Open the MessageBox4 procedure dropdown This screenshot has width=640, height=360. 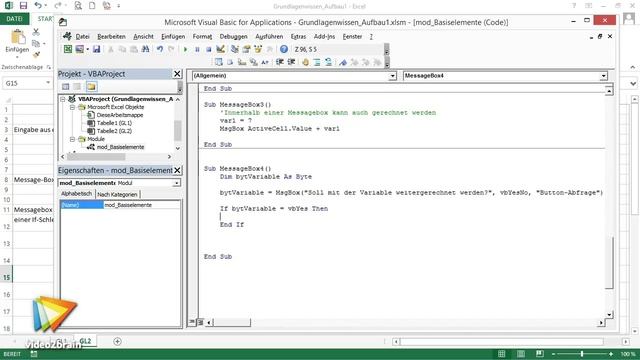tap(603, 76)
